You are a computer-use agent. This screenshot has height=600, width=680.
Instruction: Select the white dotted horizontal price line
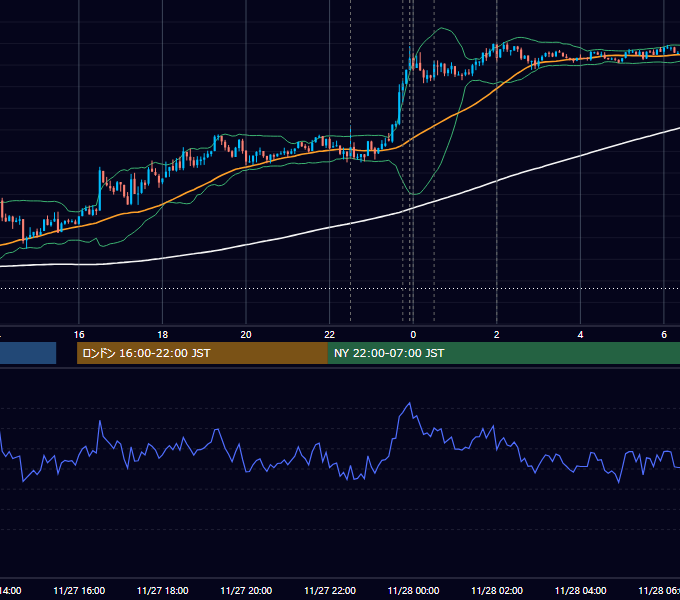pyautogui.click(x=340, y=288)
